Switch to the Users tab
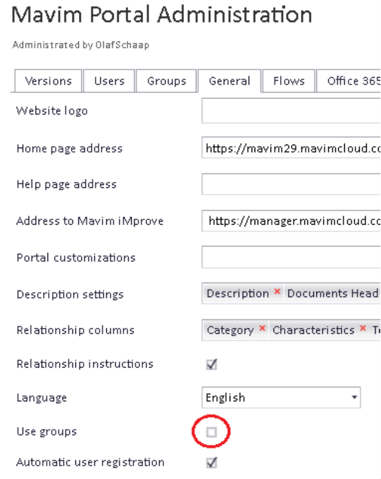The height and width of the screenshot is (479, 381). (x=109, y=81)
